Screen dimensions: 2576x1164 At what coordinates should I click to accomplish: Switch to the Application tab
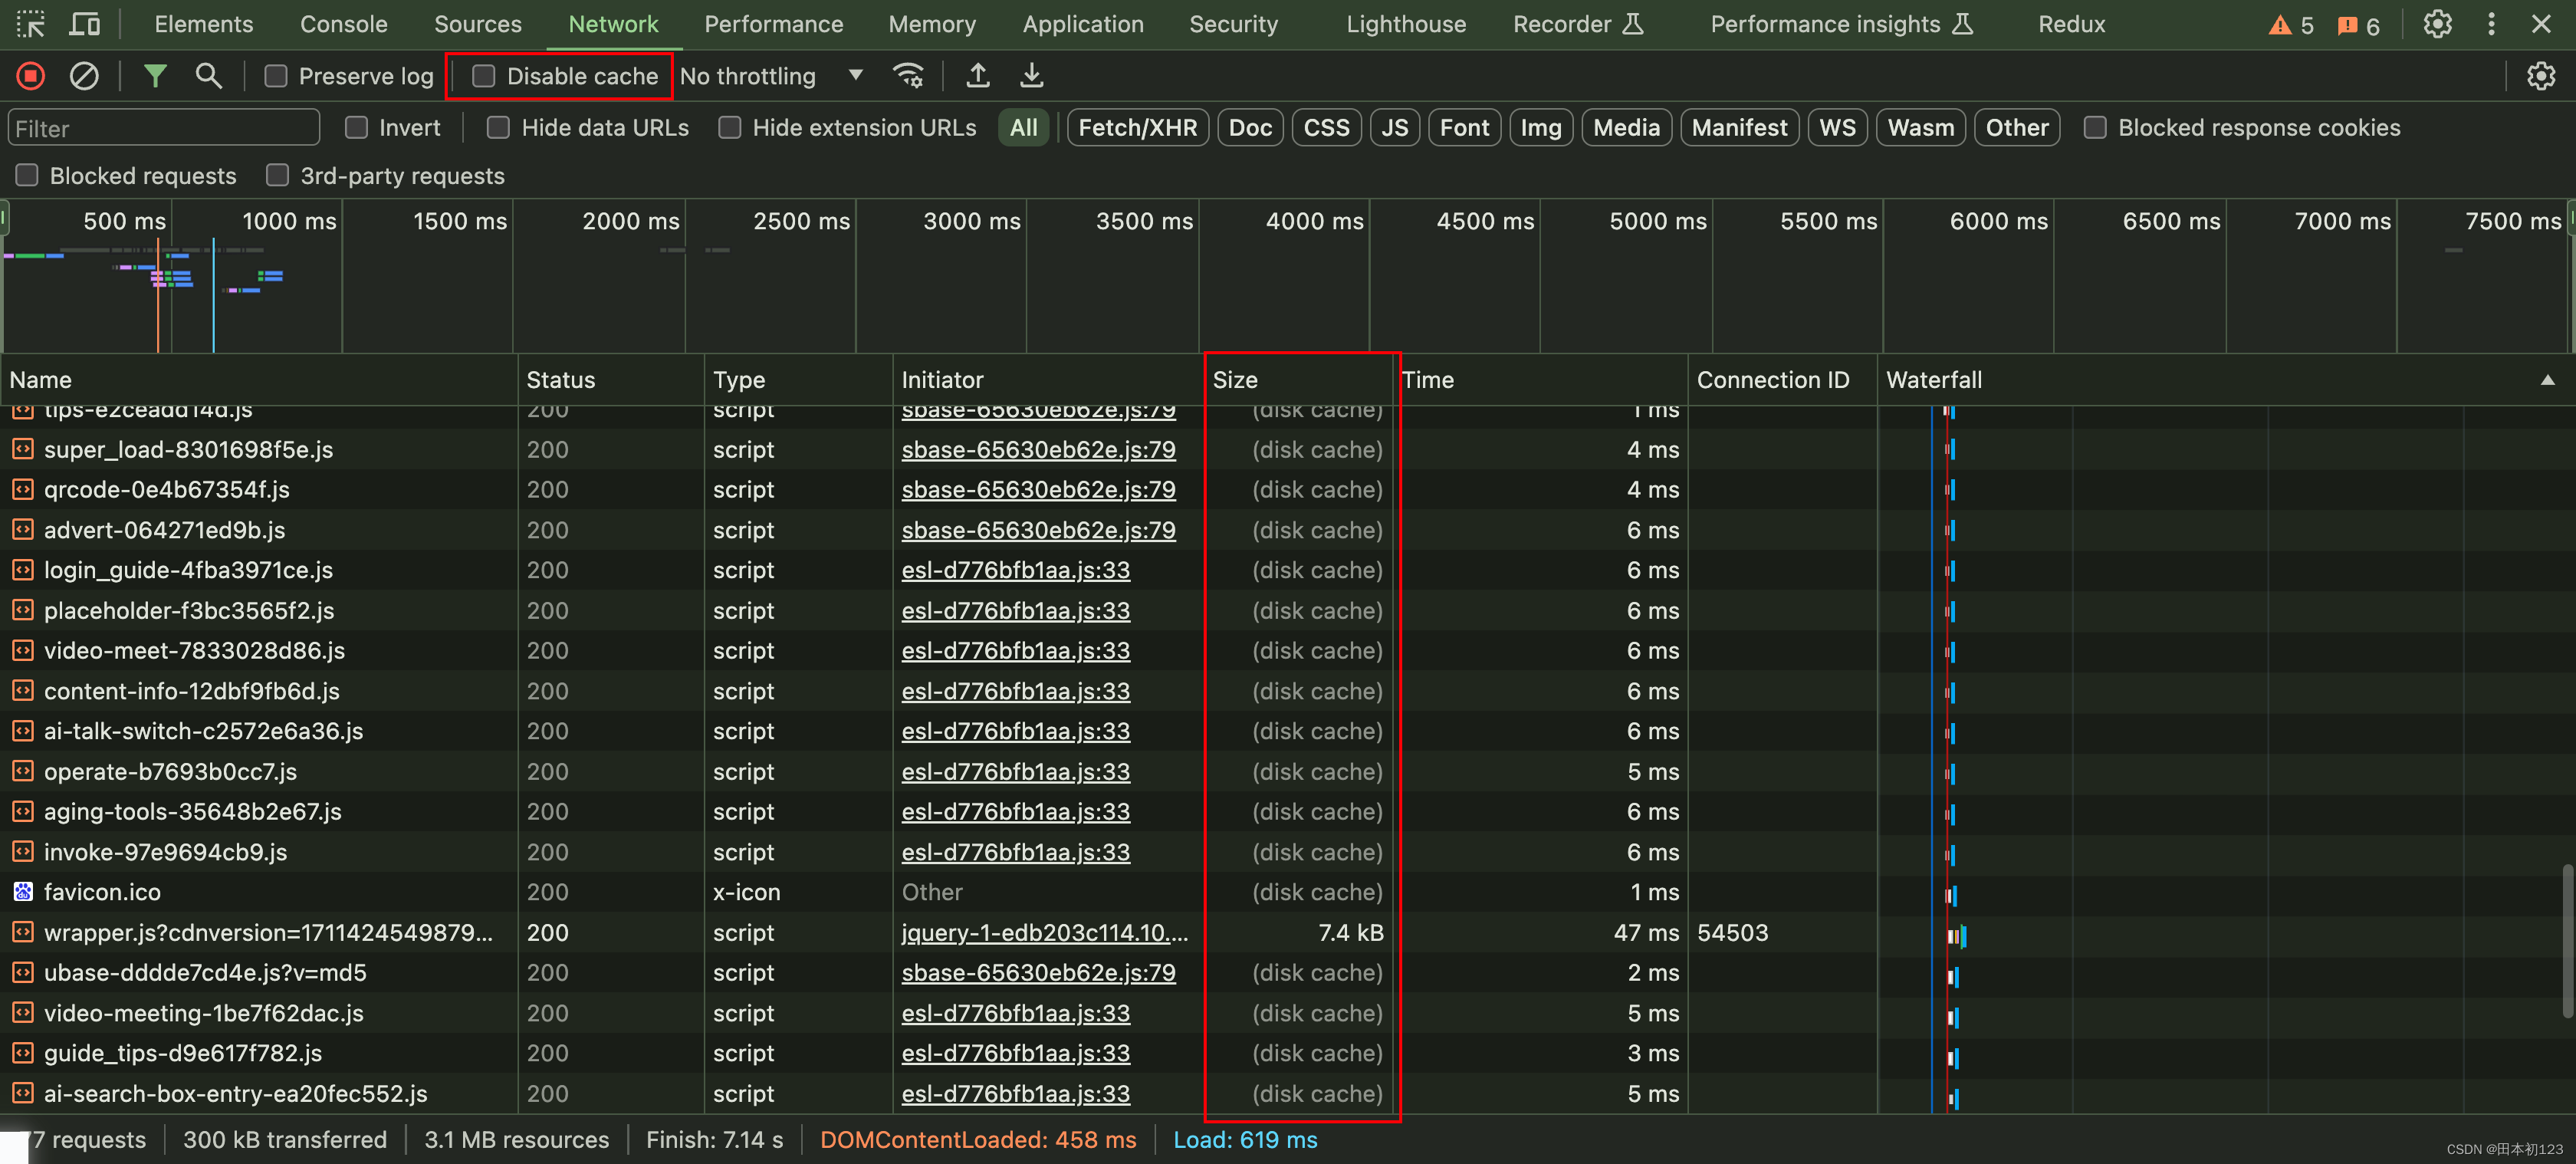pos(1083,24)
